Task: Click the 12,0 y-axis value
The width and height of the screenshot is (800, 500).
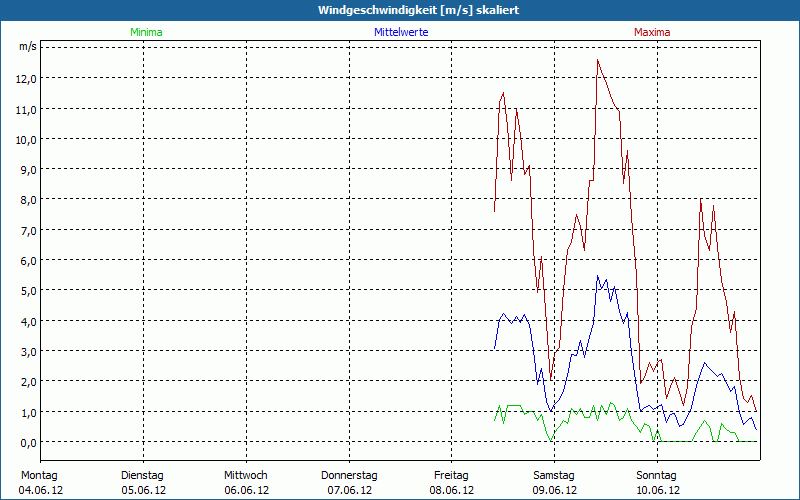Action: point(28,79)
